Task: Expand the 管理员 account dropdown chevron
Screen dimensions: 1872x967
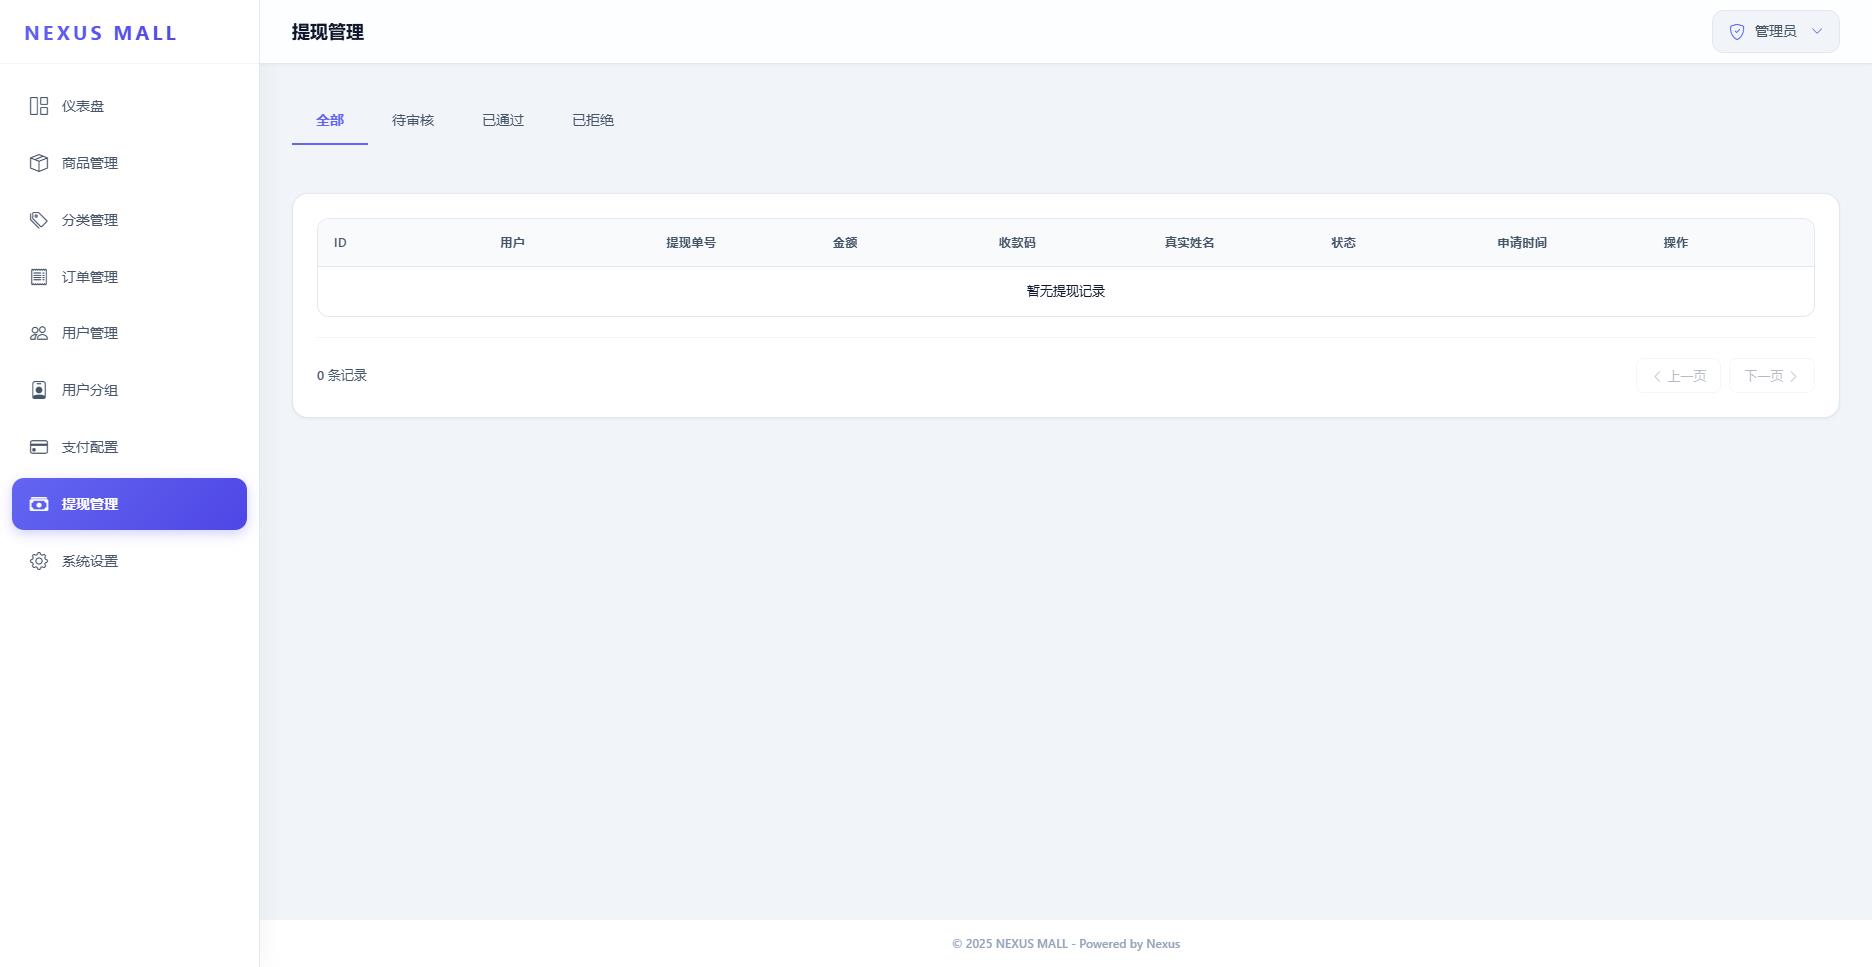Action: click(1817, 31)
